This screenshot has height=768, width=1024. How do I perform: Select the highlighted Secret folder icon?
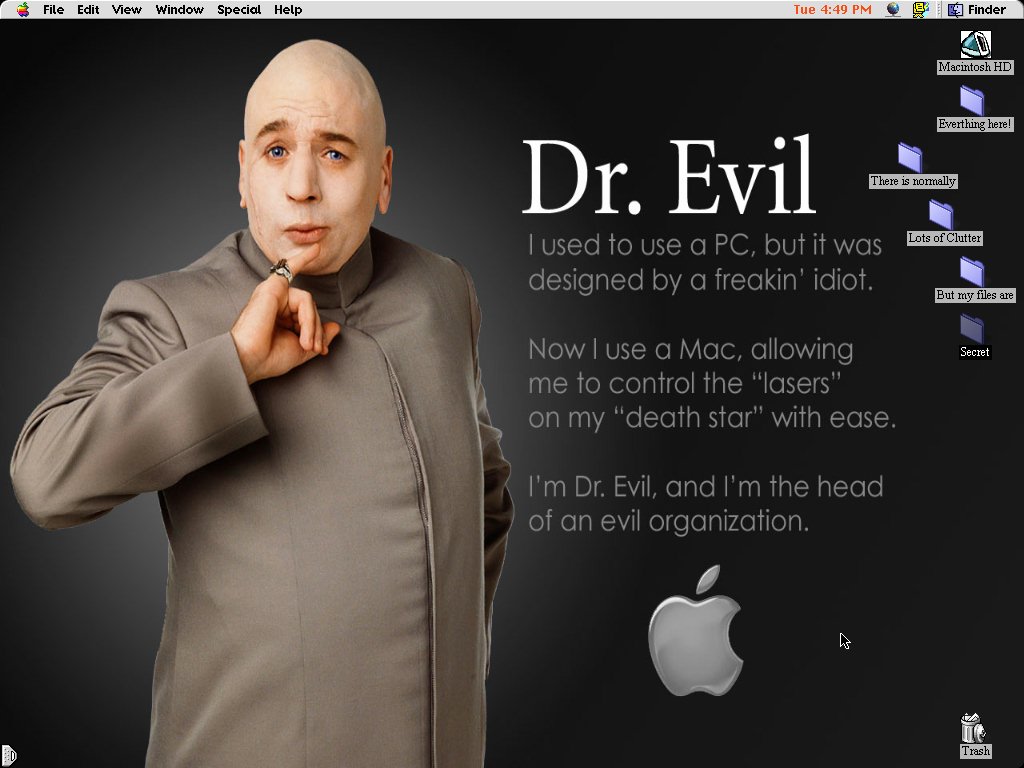click(972, 328)
